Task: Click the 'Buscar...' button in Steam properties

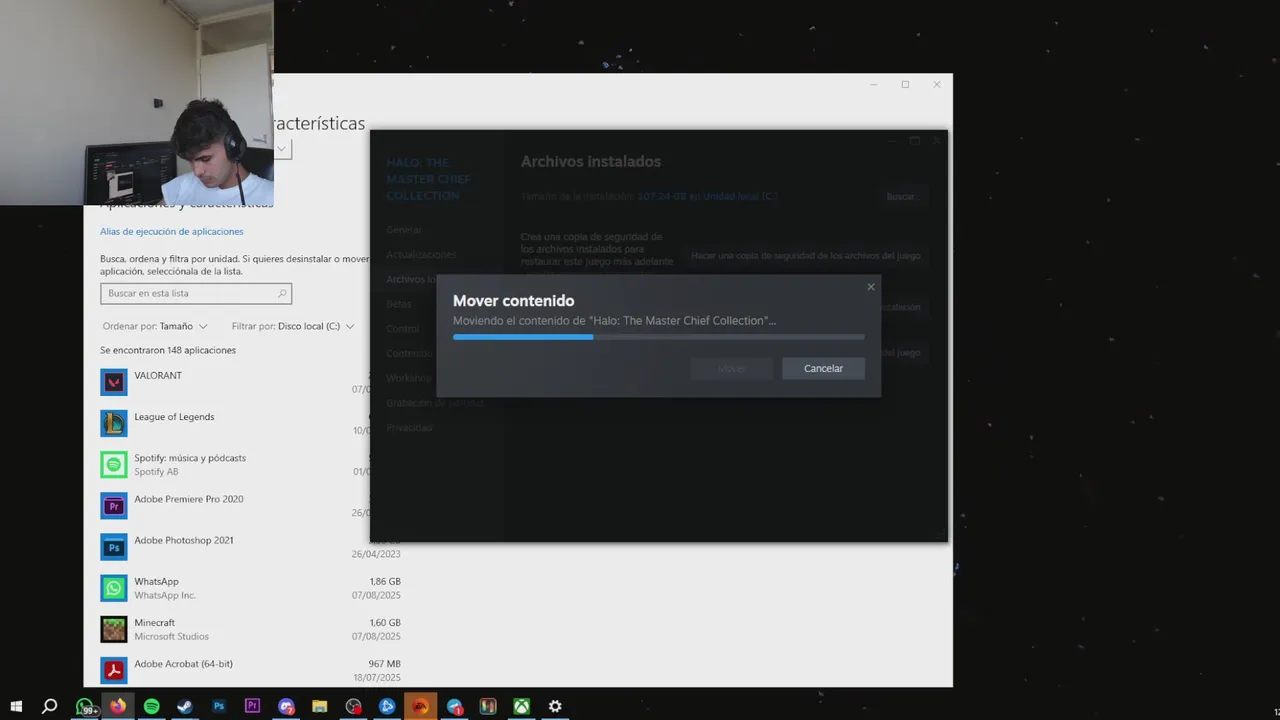Action: [902, 197]
